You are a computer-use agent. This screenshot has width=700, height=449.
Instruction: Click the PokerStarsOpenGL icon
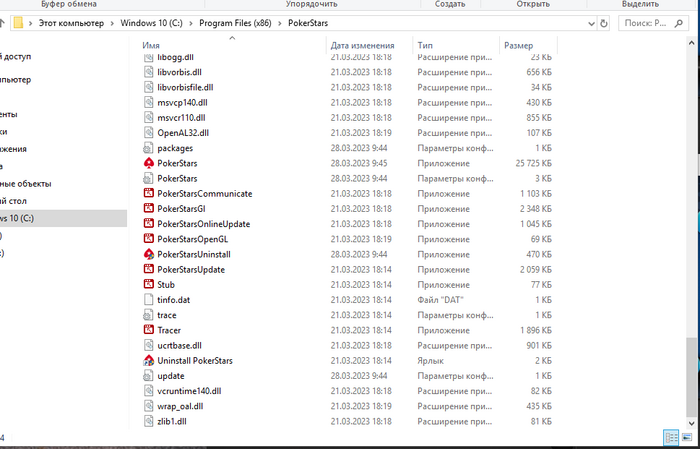coord(149,239)
